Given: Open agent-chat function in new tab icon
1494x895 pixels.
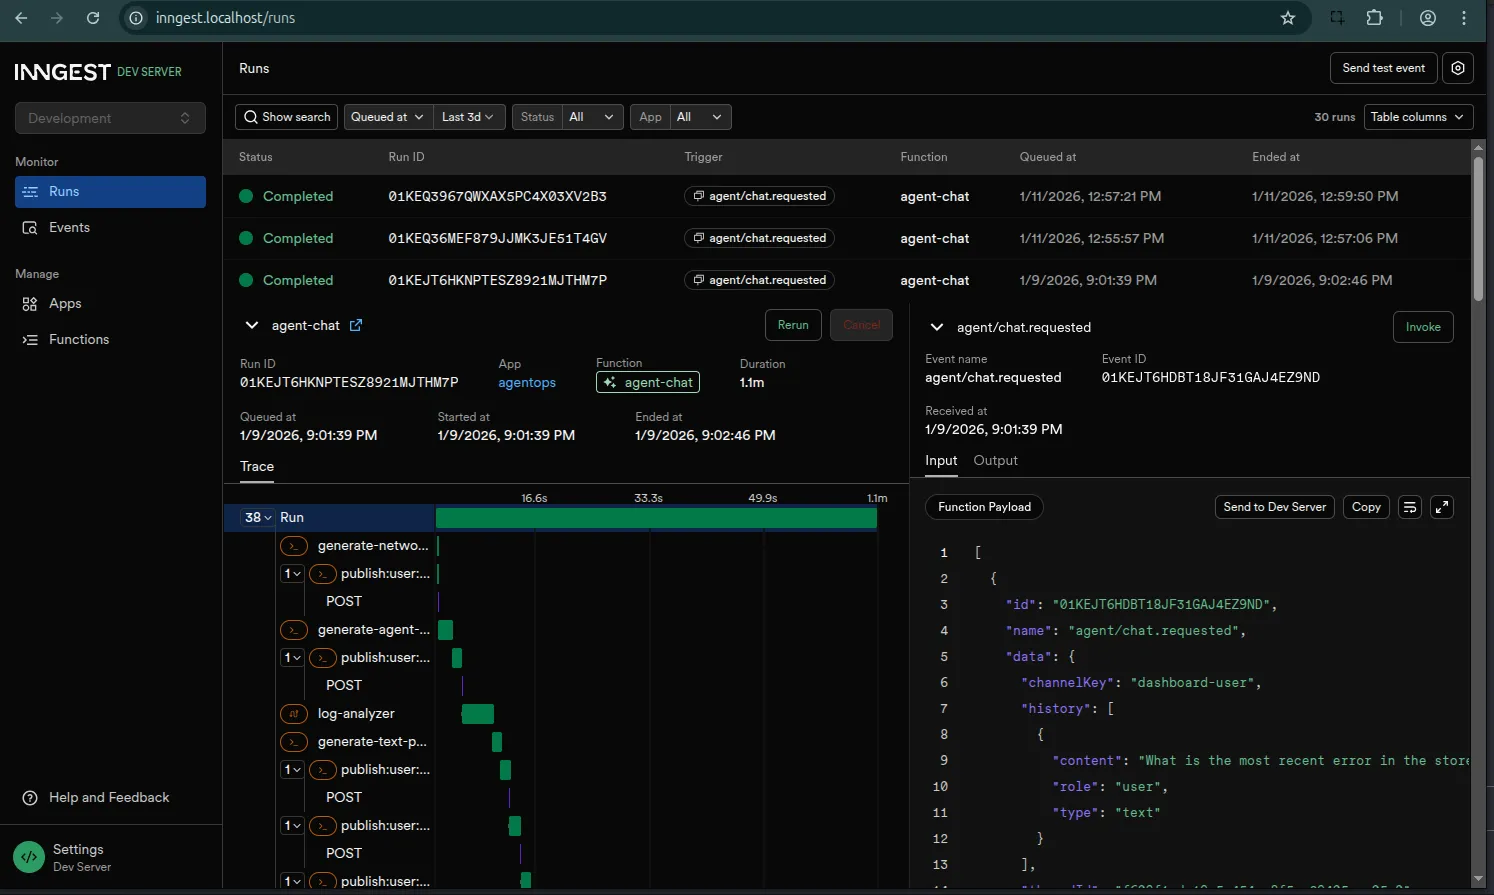Looking at the screenshot, I should 356,325.
